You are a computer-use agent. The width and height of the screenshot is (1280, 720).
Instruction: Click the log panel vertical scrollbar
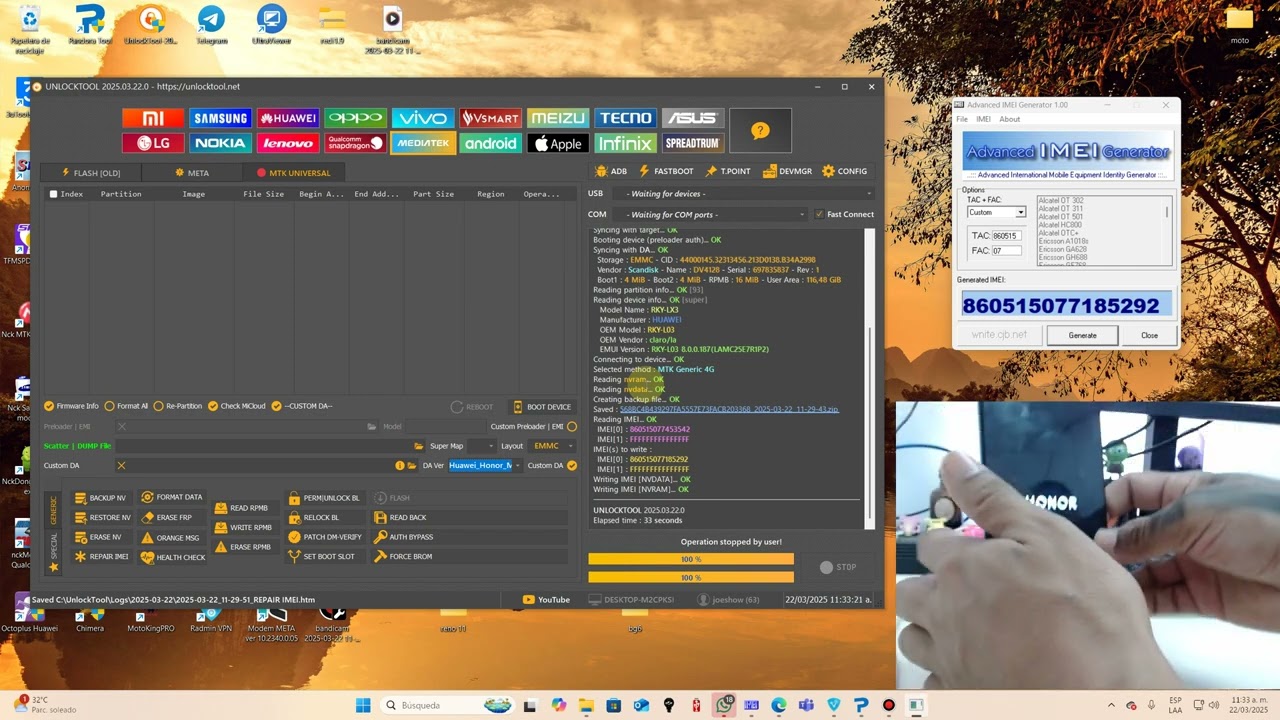(869, 378)
